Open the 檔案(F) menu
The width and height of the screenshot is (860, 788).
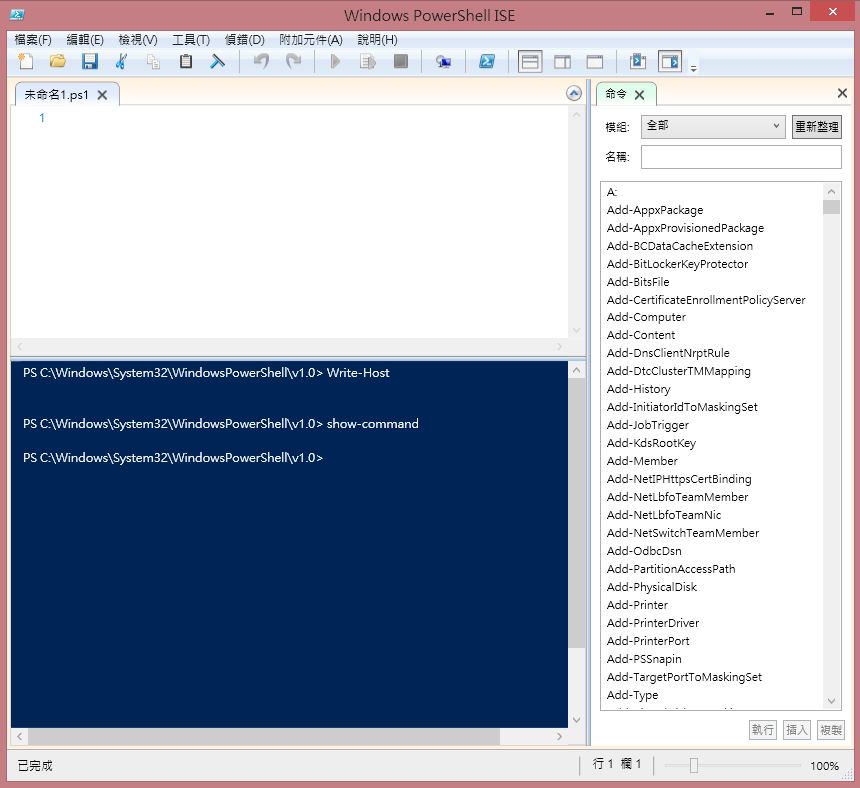[33, 39]
